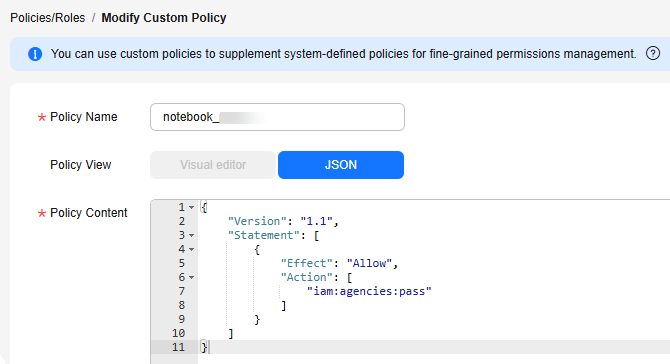
Task: Collapse the fold arrow on line 4
Action: [x=191, y=250]
